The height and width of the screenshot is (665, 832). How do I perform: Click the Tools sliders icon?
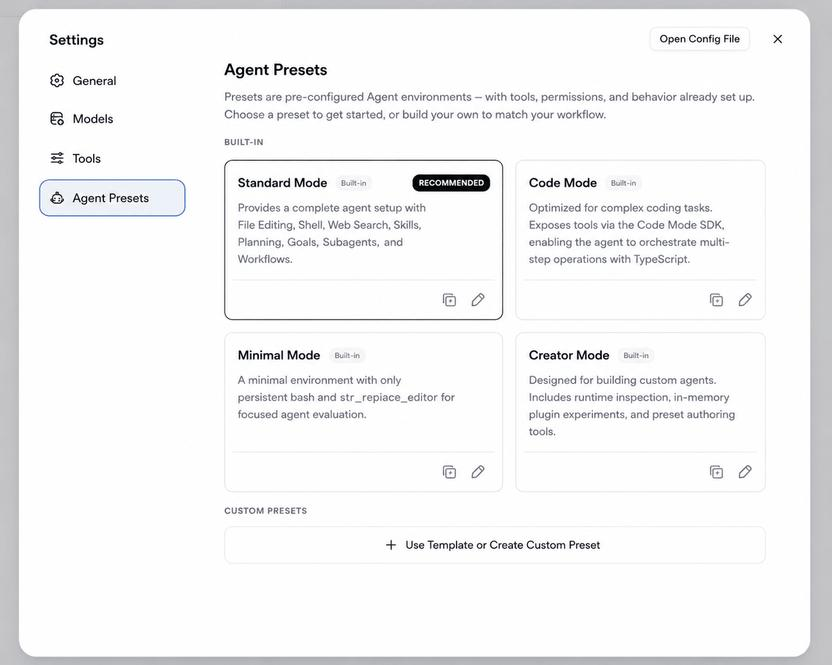pyautogui.click(x=57, y=158)
